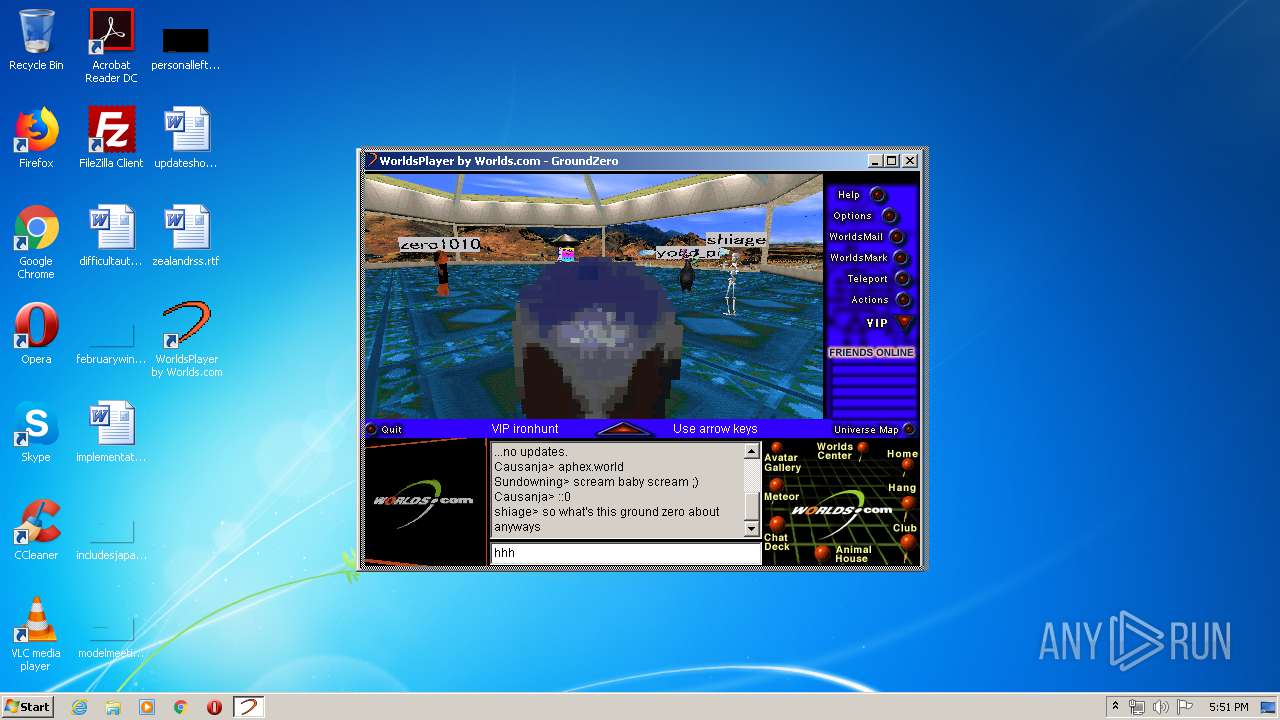The height and width of the screenshot is (720, 1280).
Task: Click the taskbar clock showing 5:51 PM
Action: coord(1228,707)
